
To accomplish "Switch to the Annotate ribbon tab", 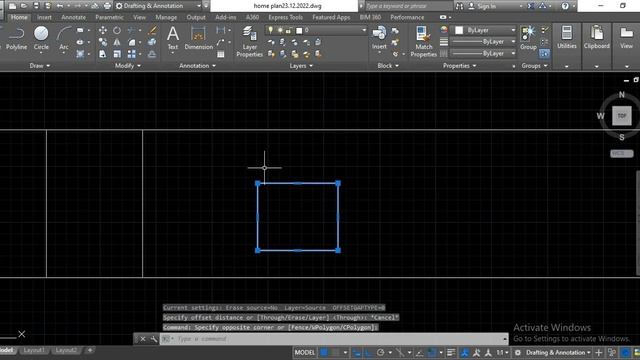I will pyautogui.click(x=73, y=18).
